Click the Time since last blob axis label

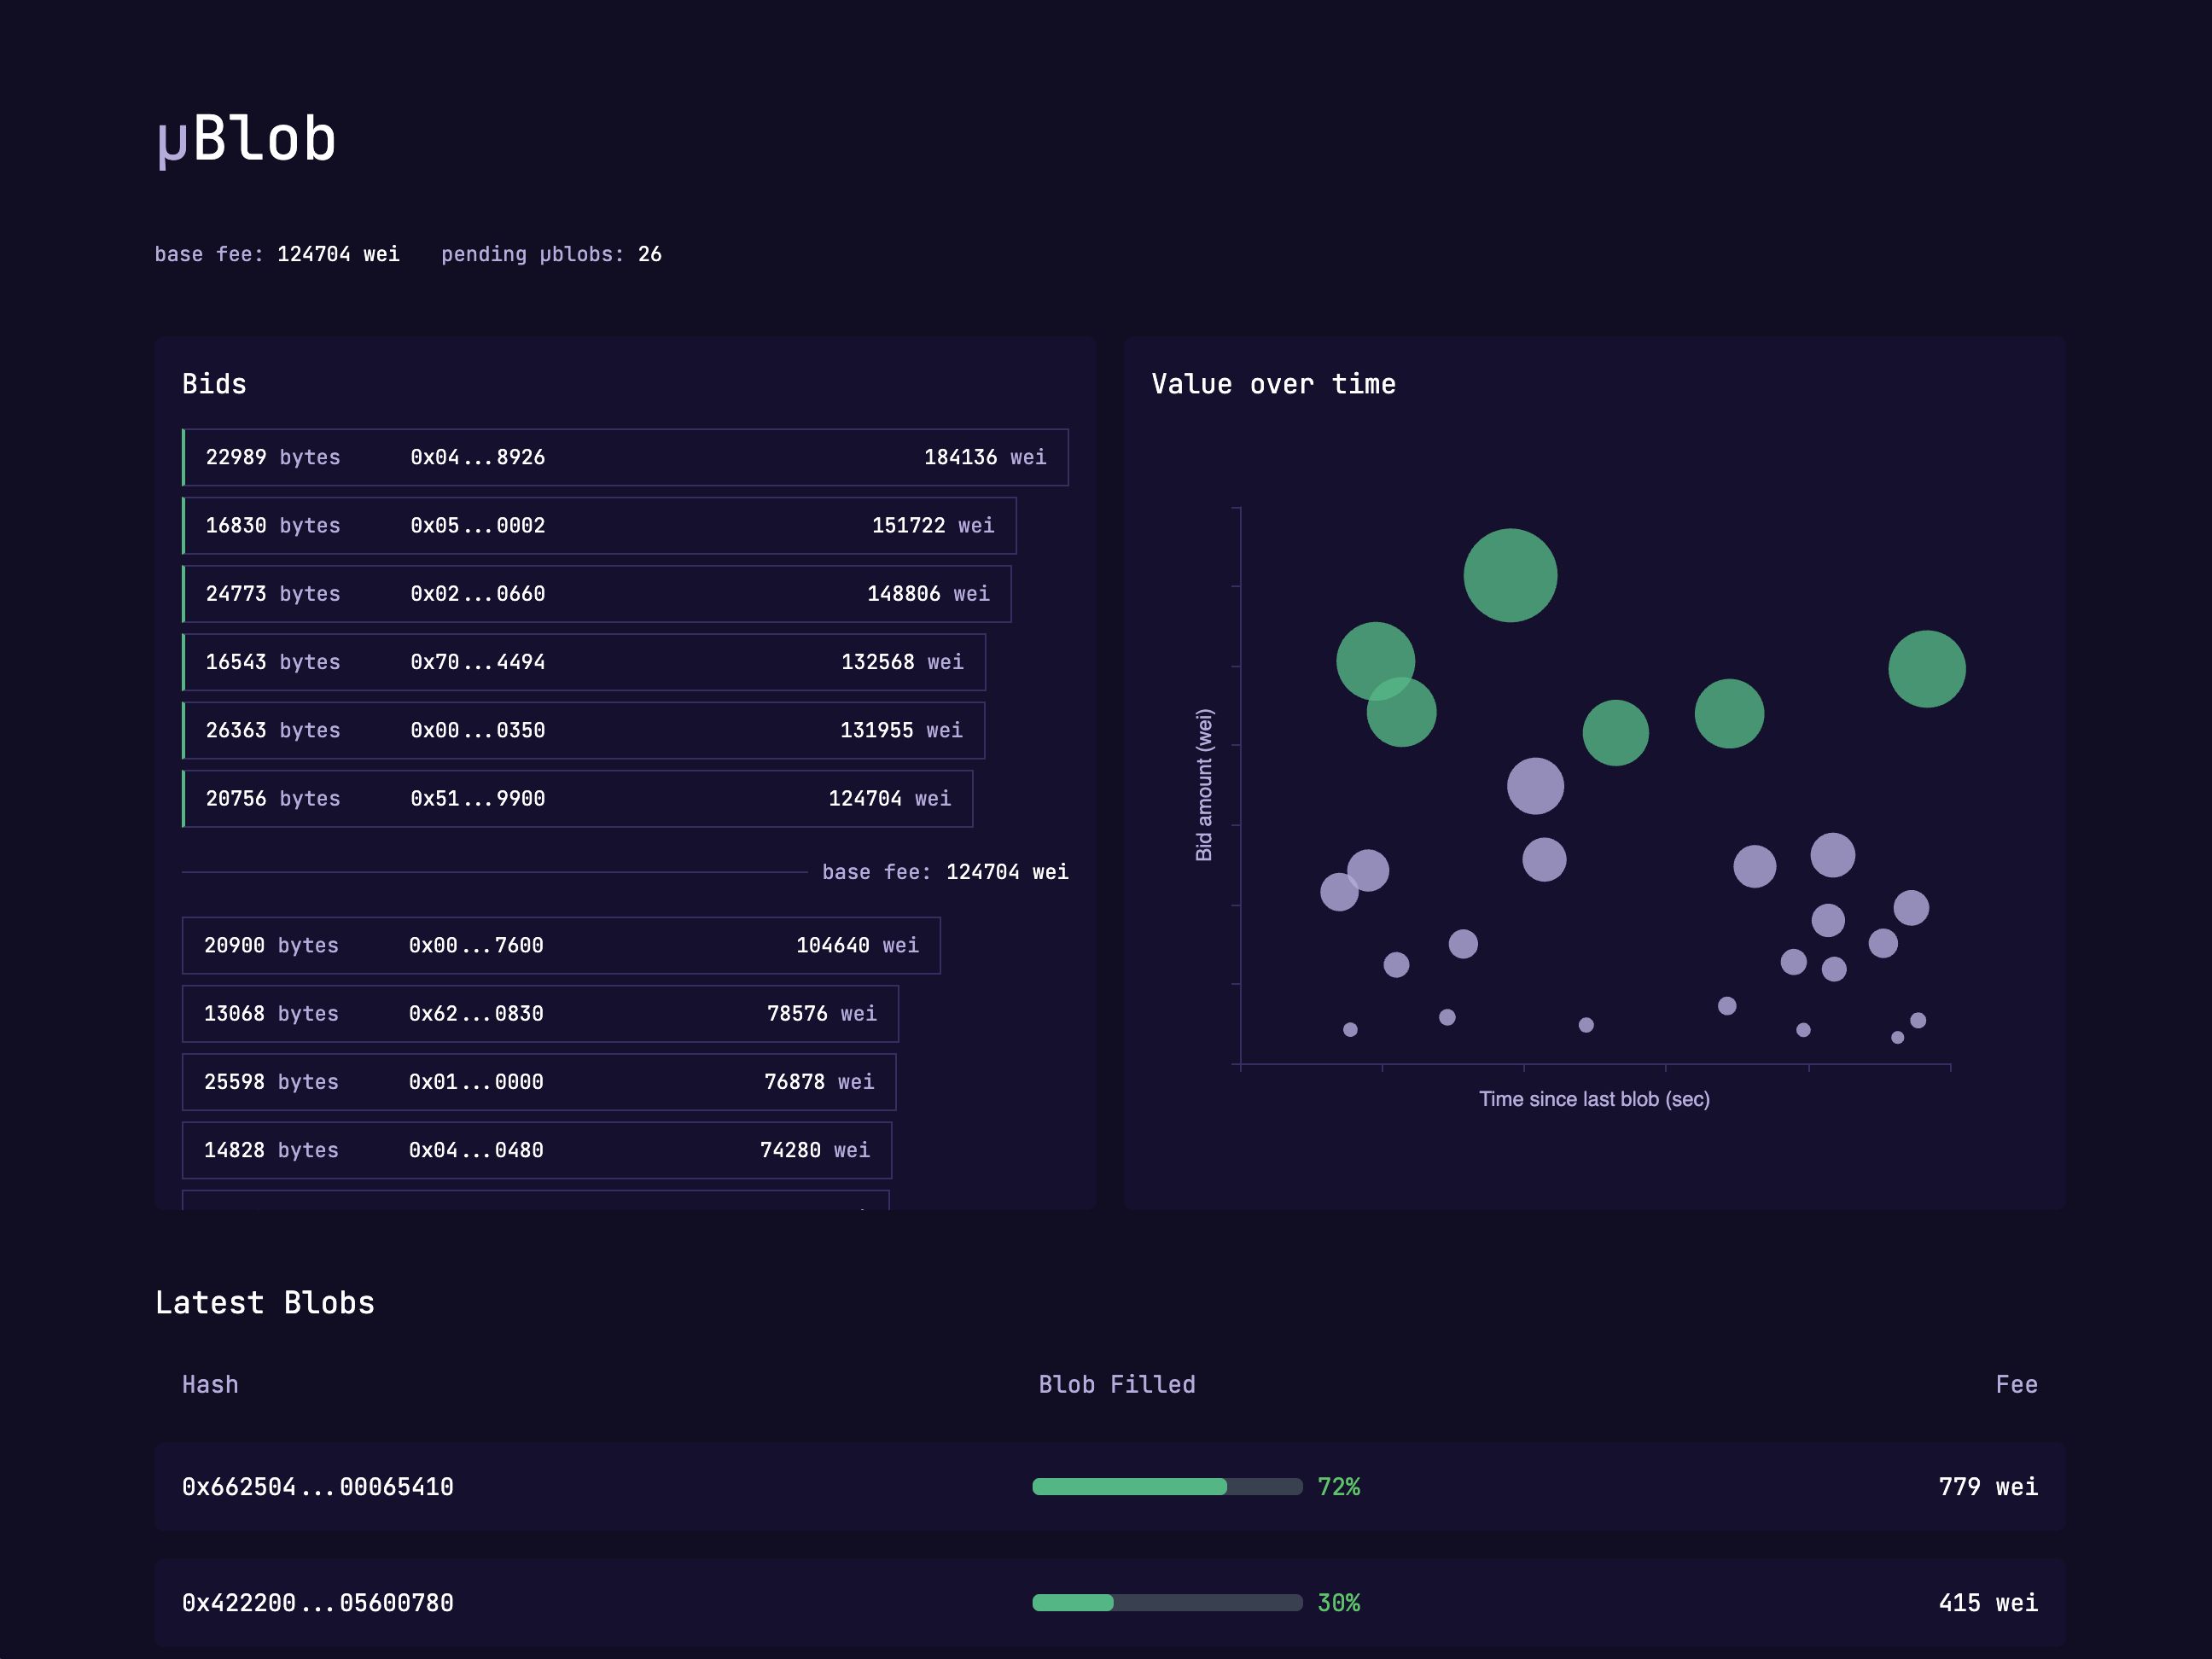click(x=1594, y=1099)
